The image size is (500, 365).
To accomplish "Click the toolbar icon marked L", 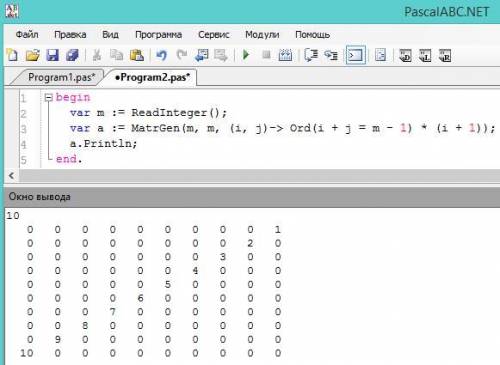I will 425,55.
